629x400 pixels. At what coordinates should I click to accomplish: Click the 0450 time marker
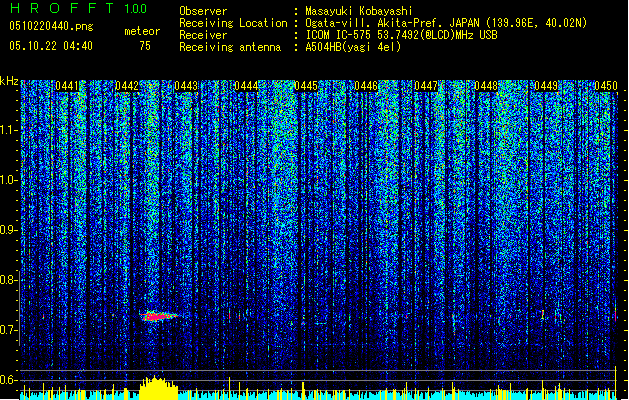click(606, 86)
